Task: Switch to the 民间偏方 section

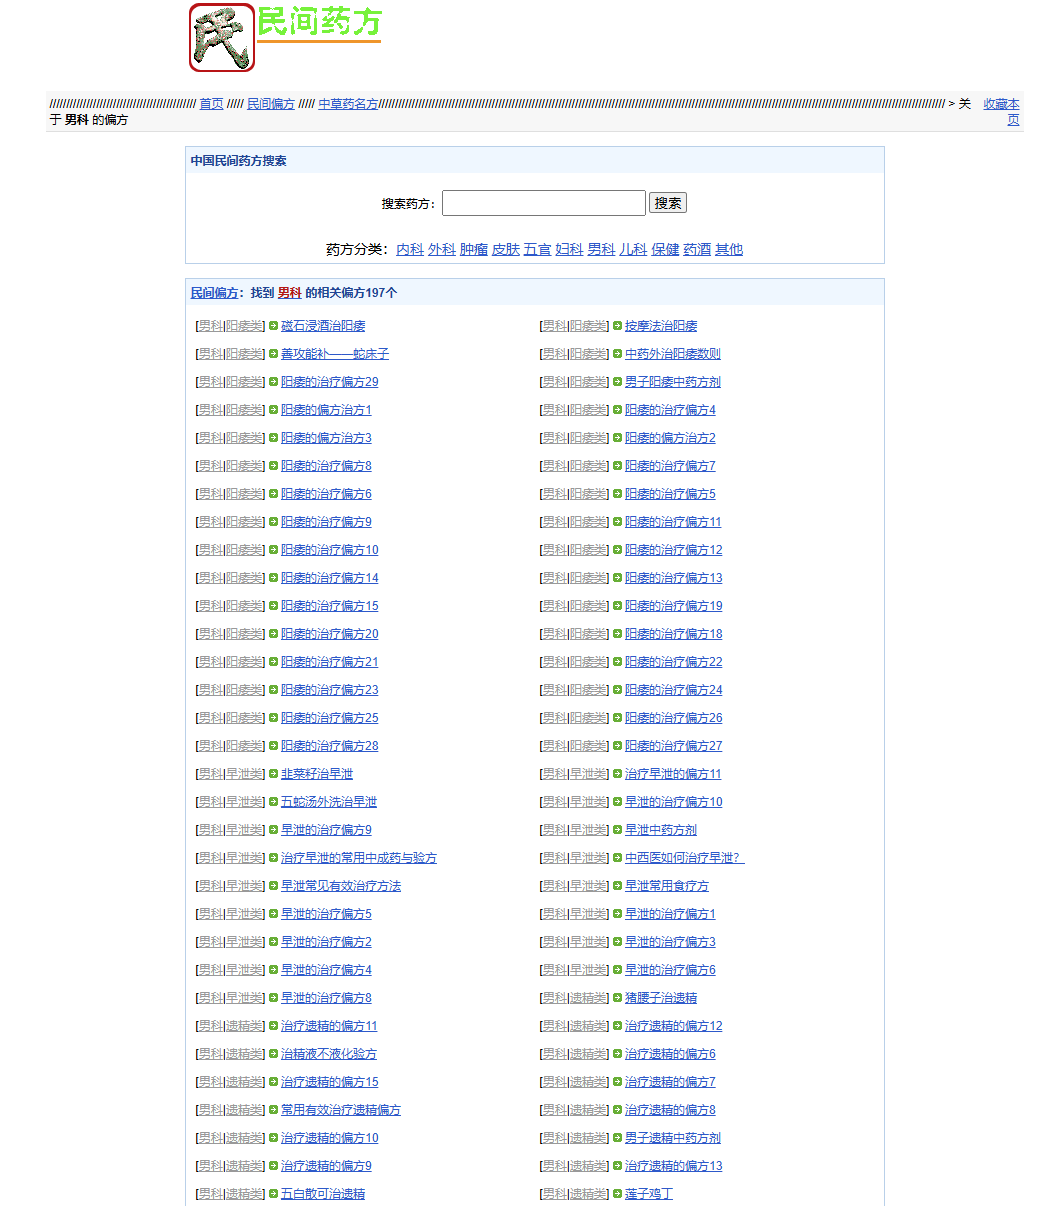Action: click(x=270, y=103)
